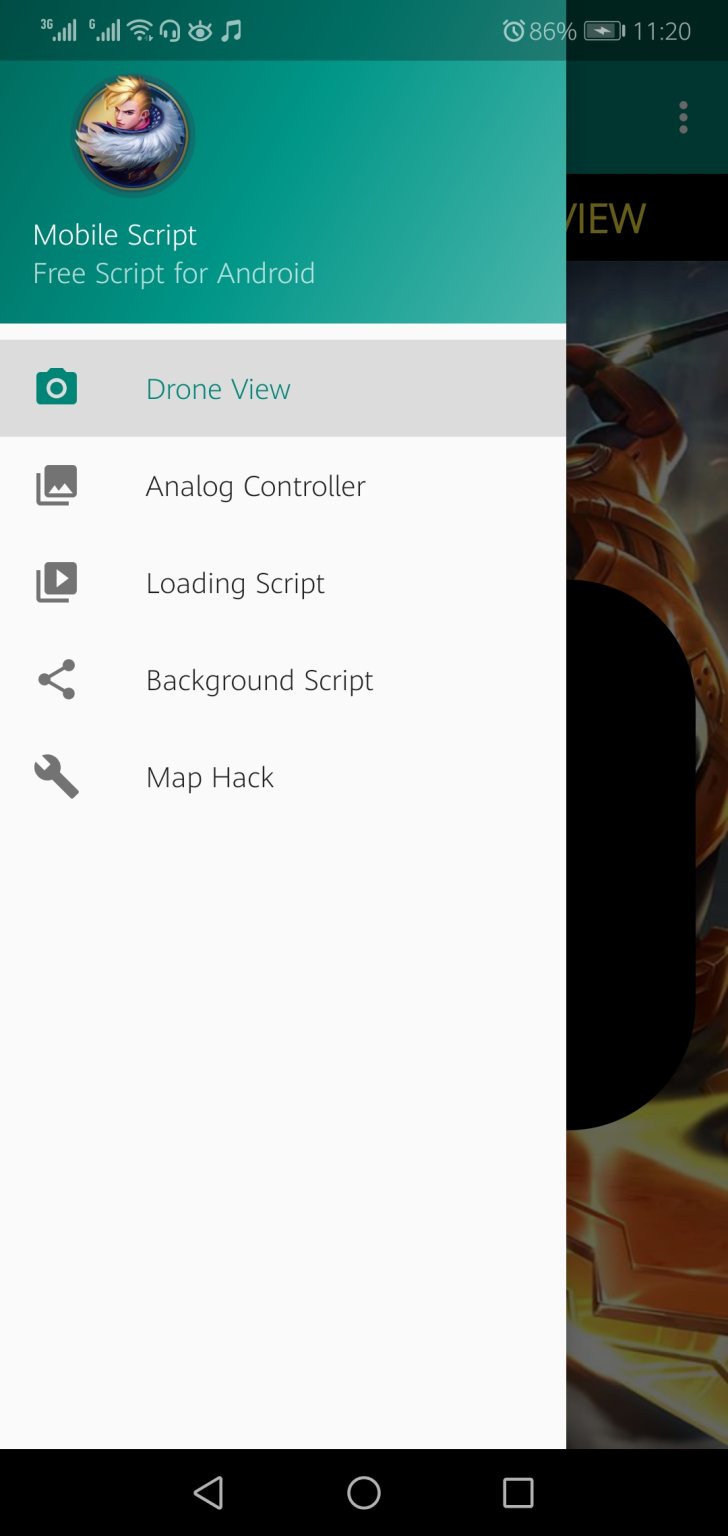Tap the Free Script for Android subtitle
The width and height of the screenshot is (728, 1536).
174,273
